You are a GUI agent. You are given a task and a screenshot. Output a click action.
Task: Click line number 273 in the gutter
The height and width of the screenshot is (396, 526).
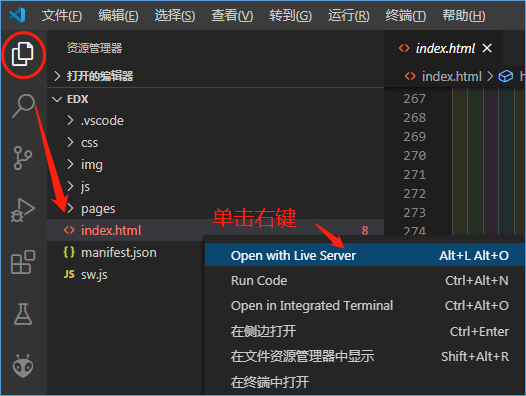coord(415,213)
